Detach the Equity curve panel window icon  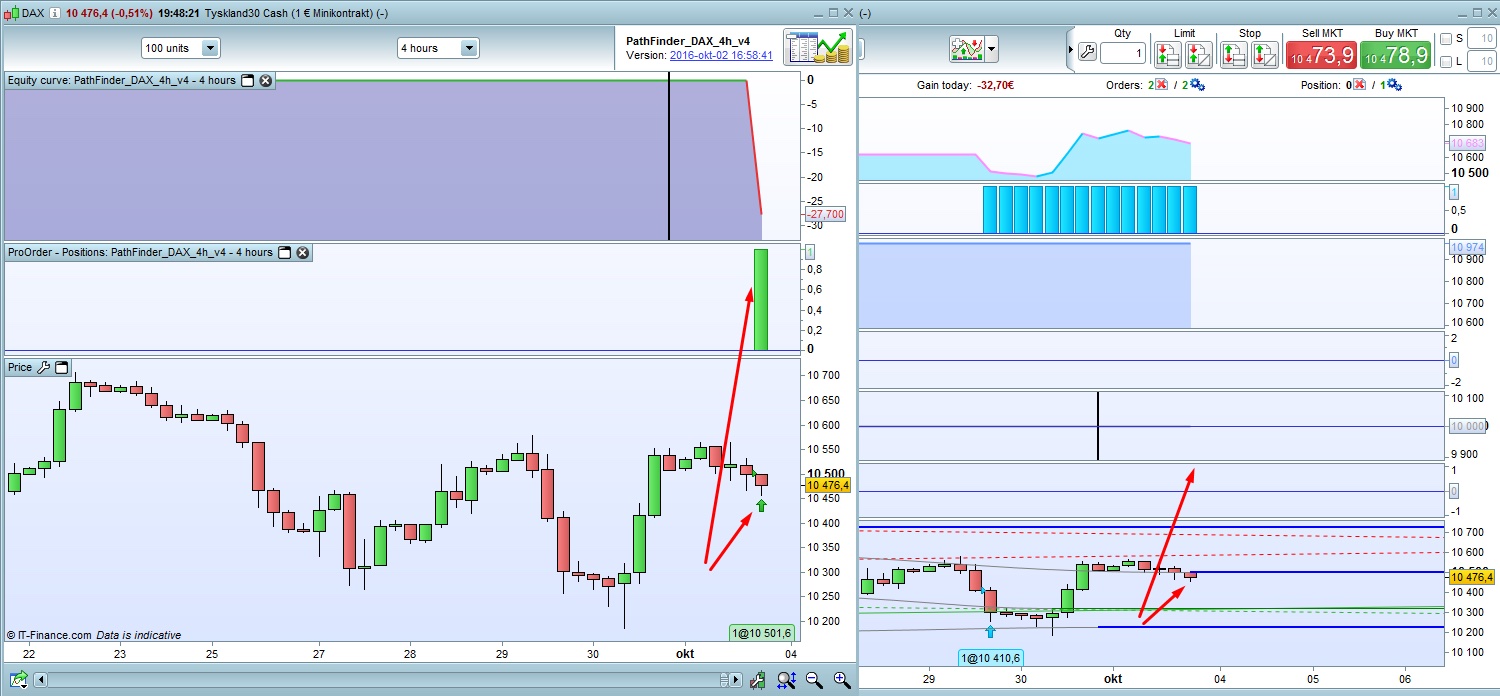point(248,80)
